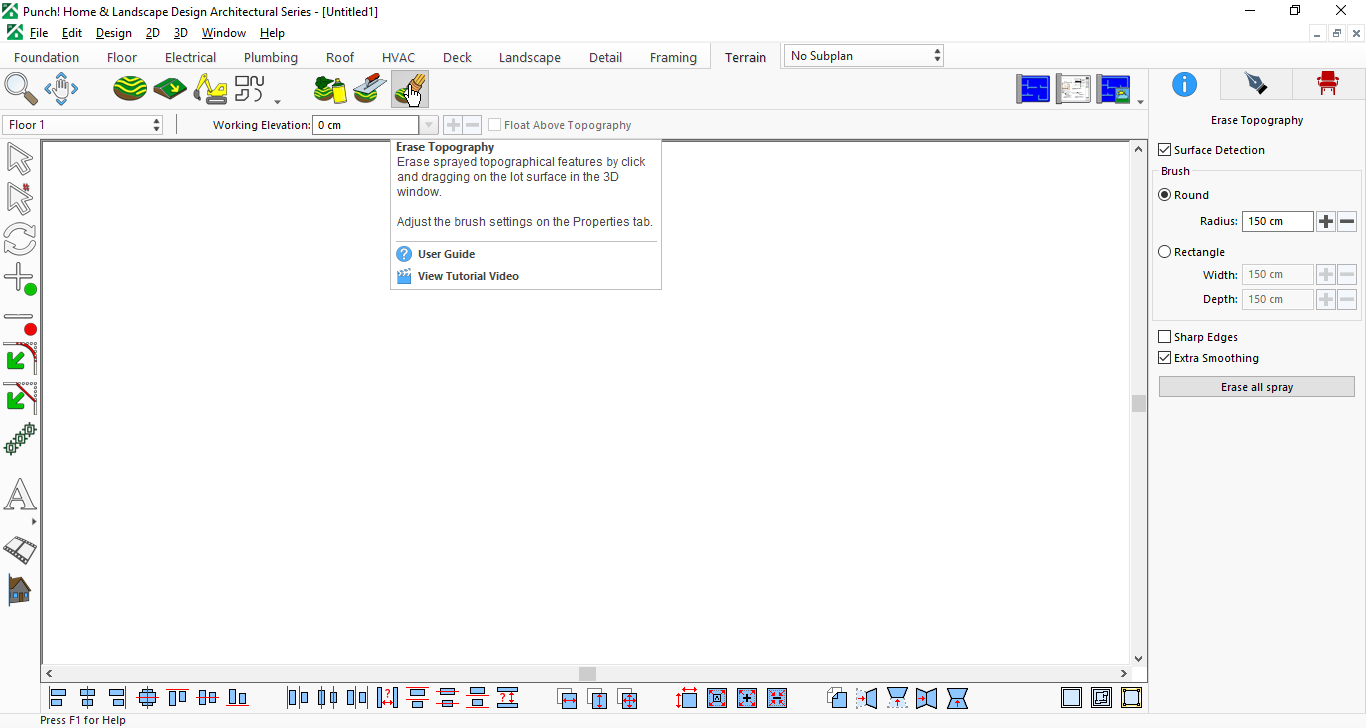Screen dimensions: 1366x728
Task: Open the house view icon in sidebar
Action: (x=20, y=590)
